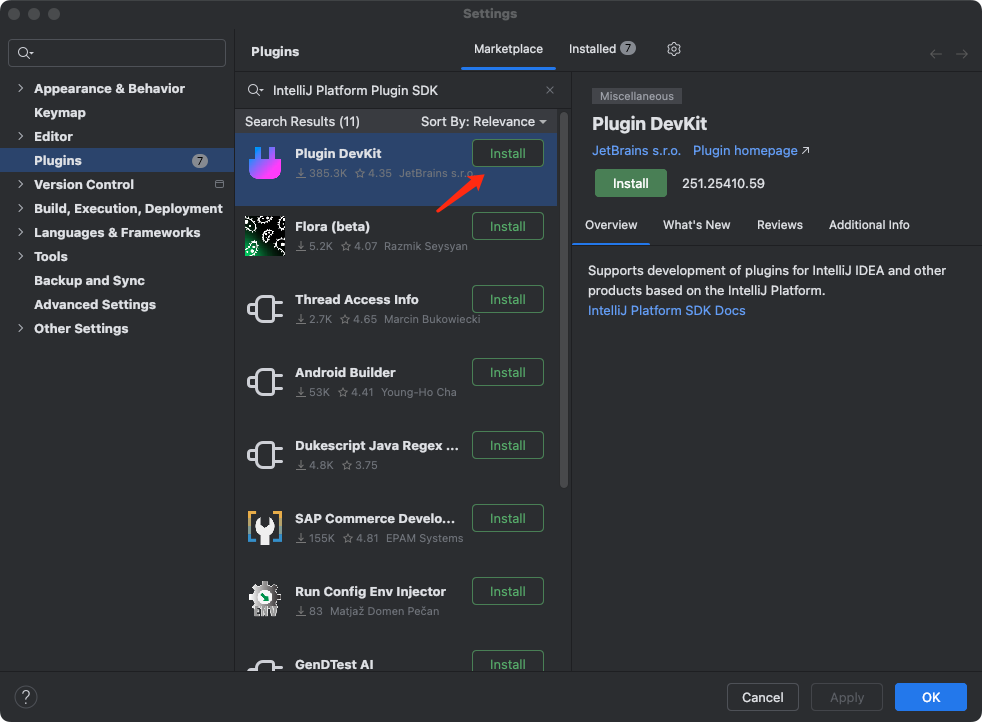Screen dimensions: 982x722
Task: Select Keymap in the settings tree
Action: pyautogui.click(x=59, y=113)
